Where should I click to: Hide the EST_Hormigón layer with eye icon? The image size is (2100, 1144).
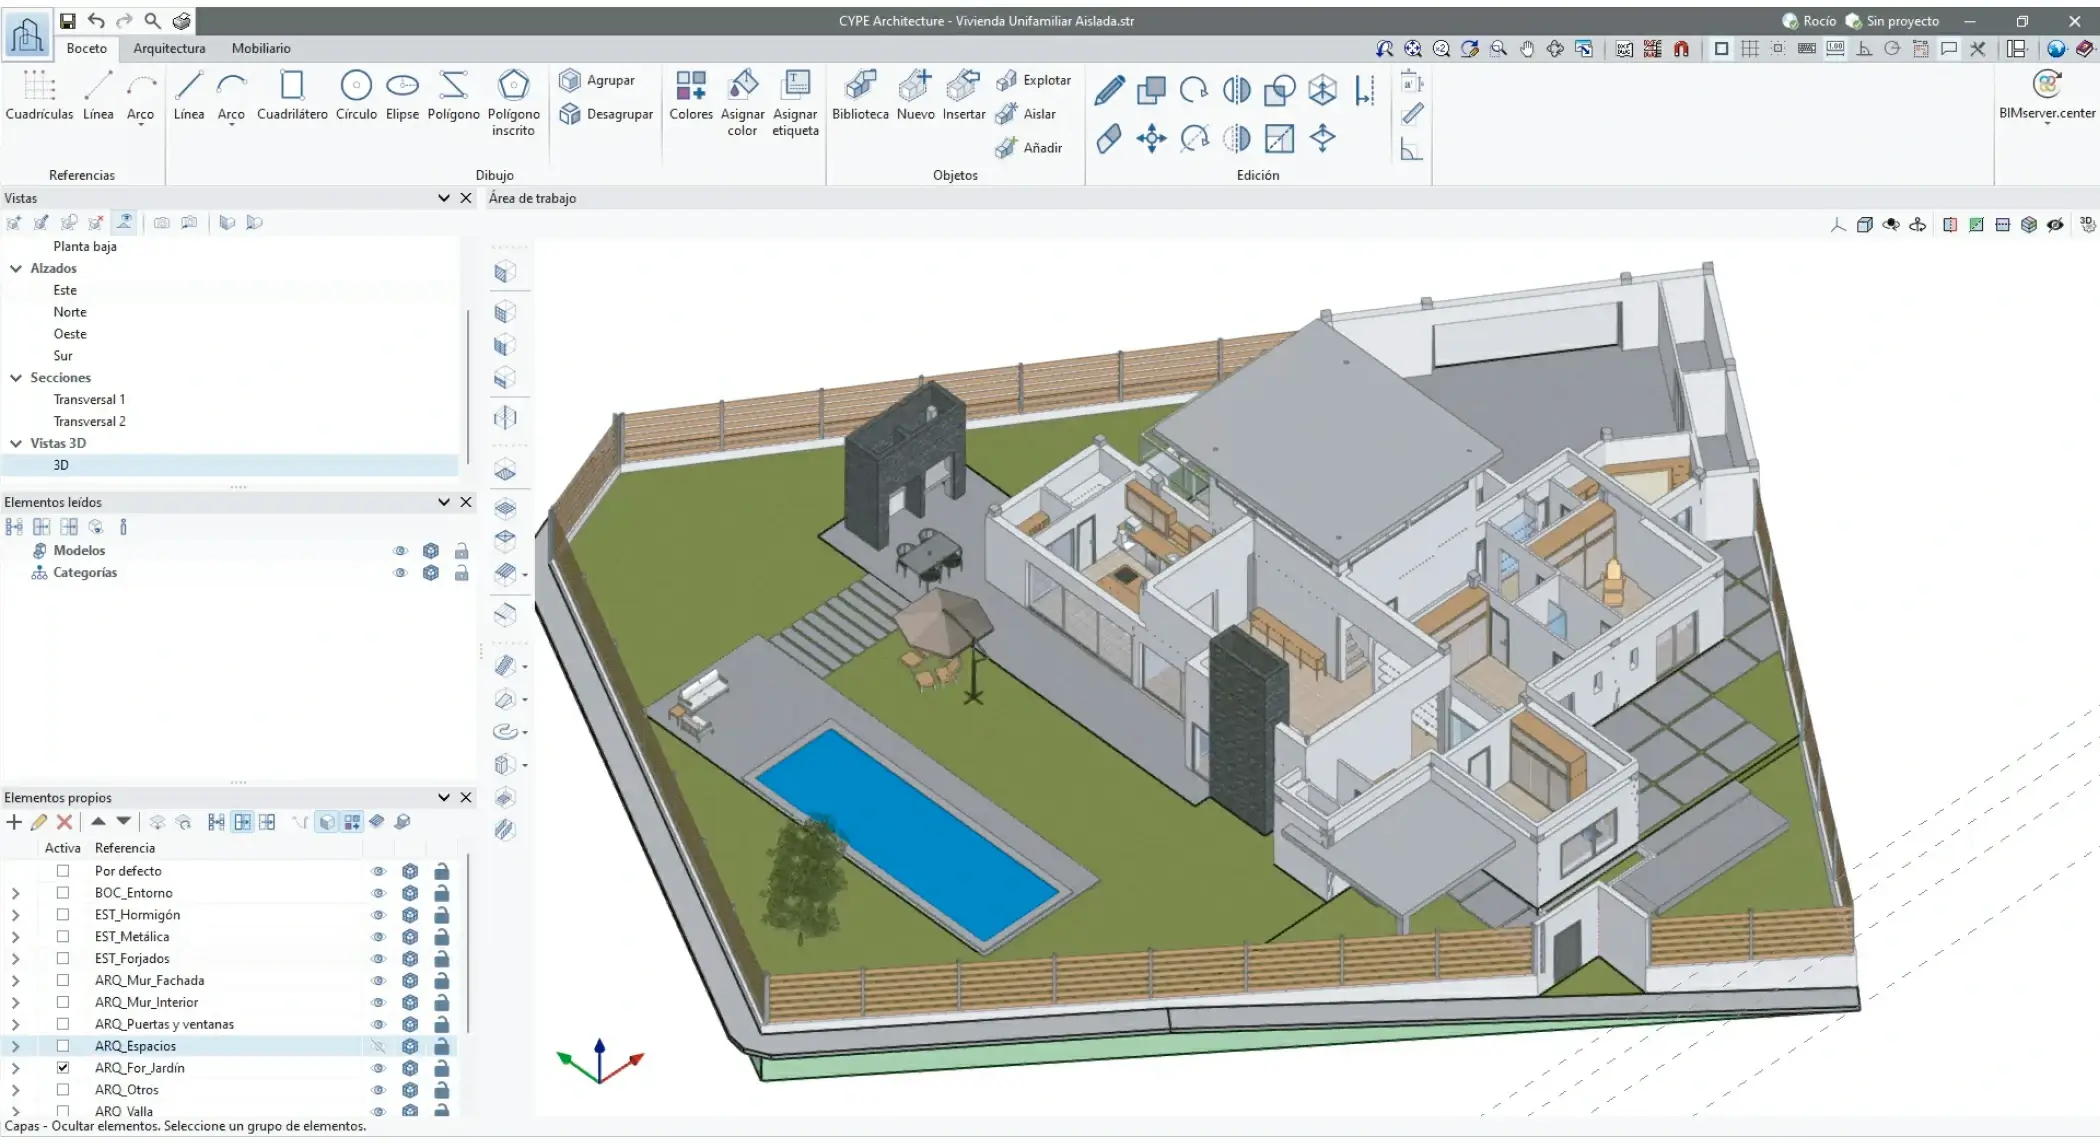tap(378, 915)
